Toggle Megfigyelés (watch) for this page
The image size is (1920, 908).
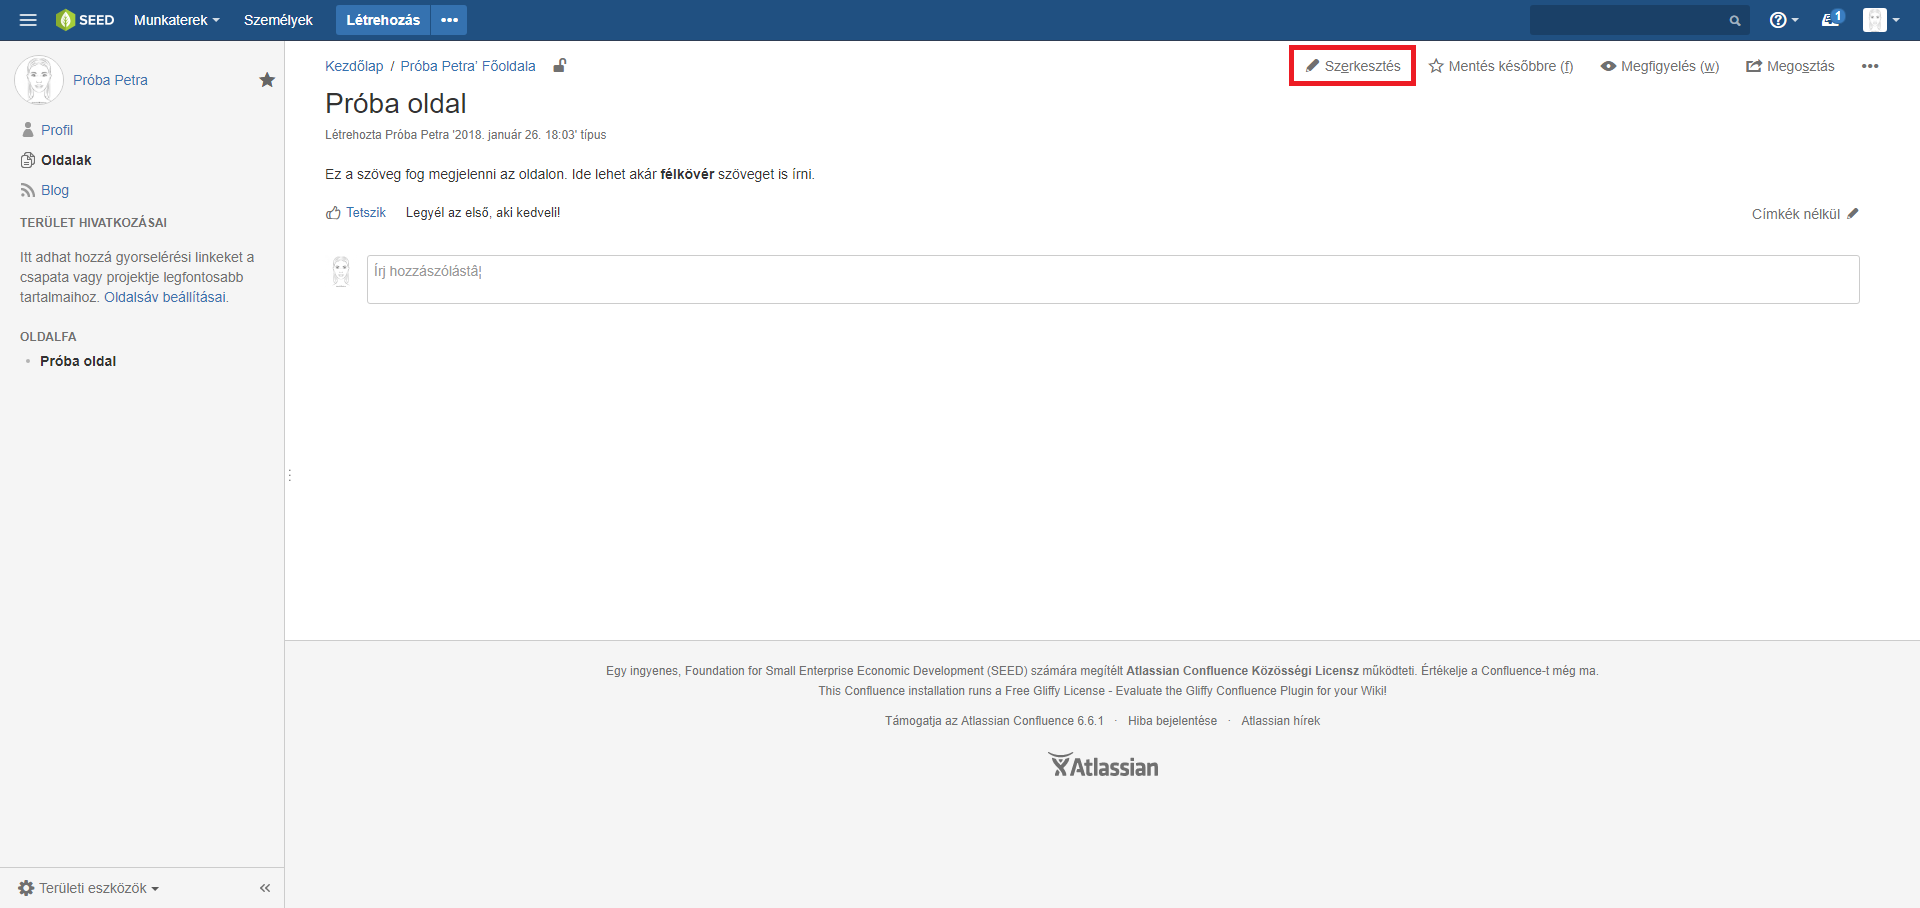1659,66
